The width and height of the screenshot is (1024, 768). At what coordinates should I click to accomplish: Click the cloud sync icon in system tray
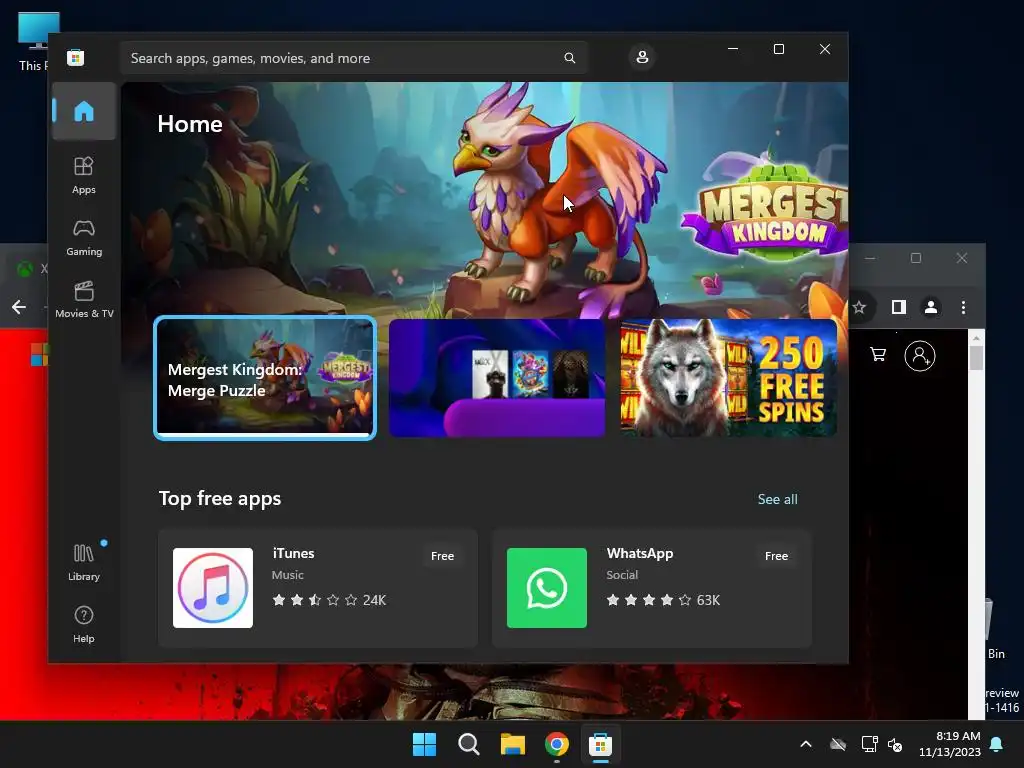coord(838,744)
